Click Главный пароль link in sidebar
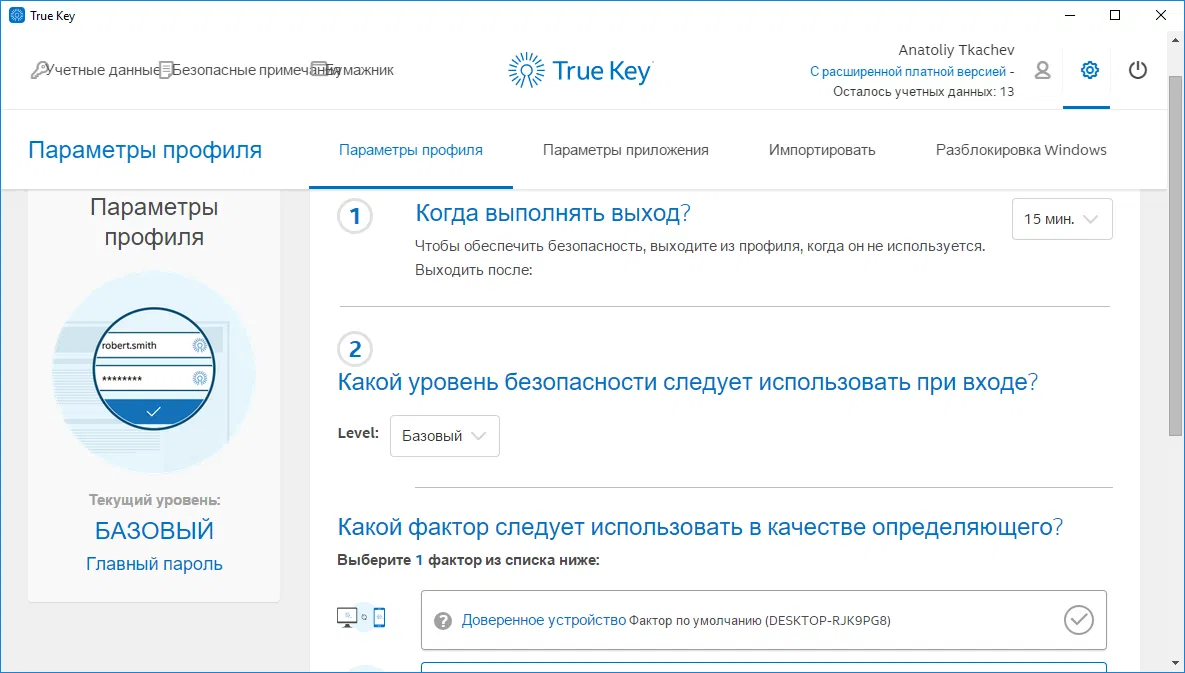 (x=154, y=564)
